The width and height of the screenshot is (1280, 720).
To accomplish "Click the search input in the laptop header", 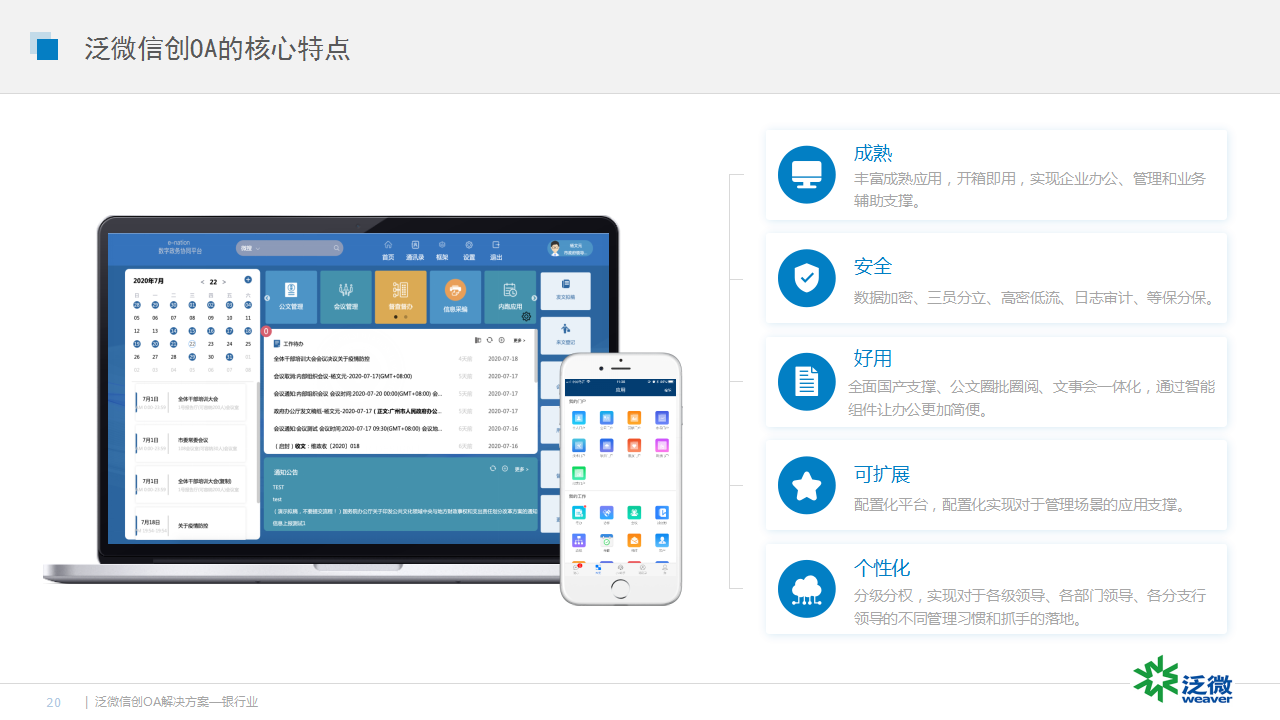I will [x=290, y=248].
